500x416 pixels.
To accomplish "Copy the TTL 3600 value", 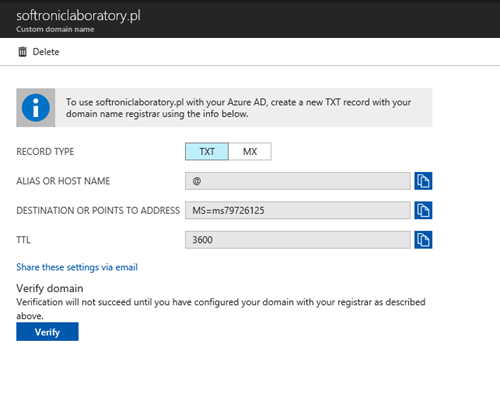I will click(423, 240).
